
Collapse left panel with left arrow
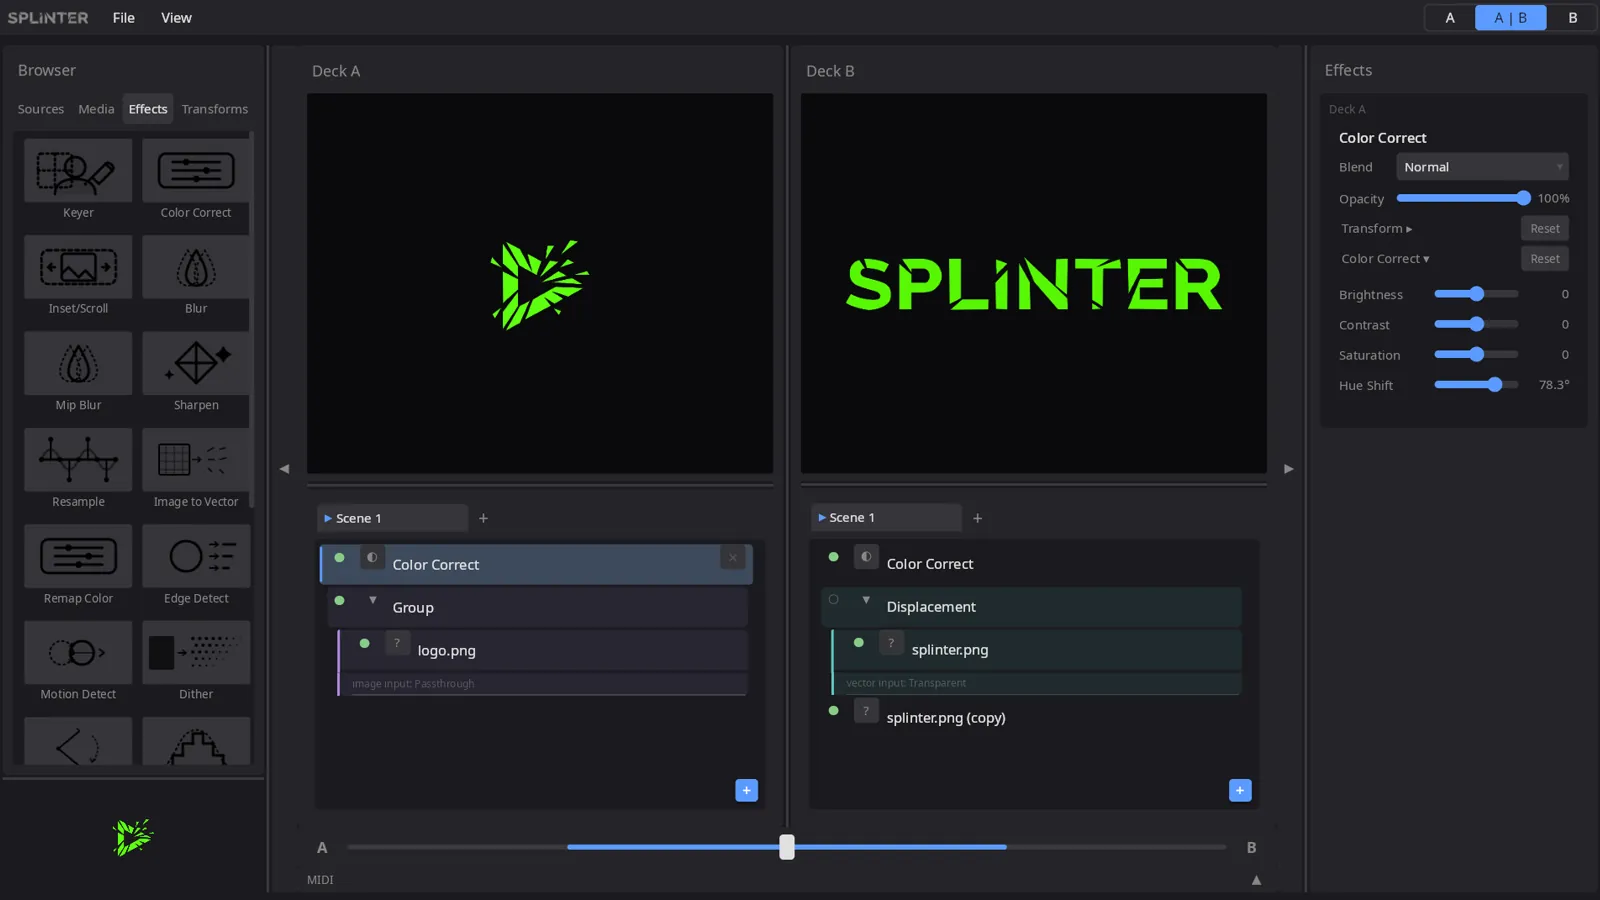pos(284,468)
